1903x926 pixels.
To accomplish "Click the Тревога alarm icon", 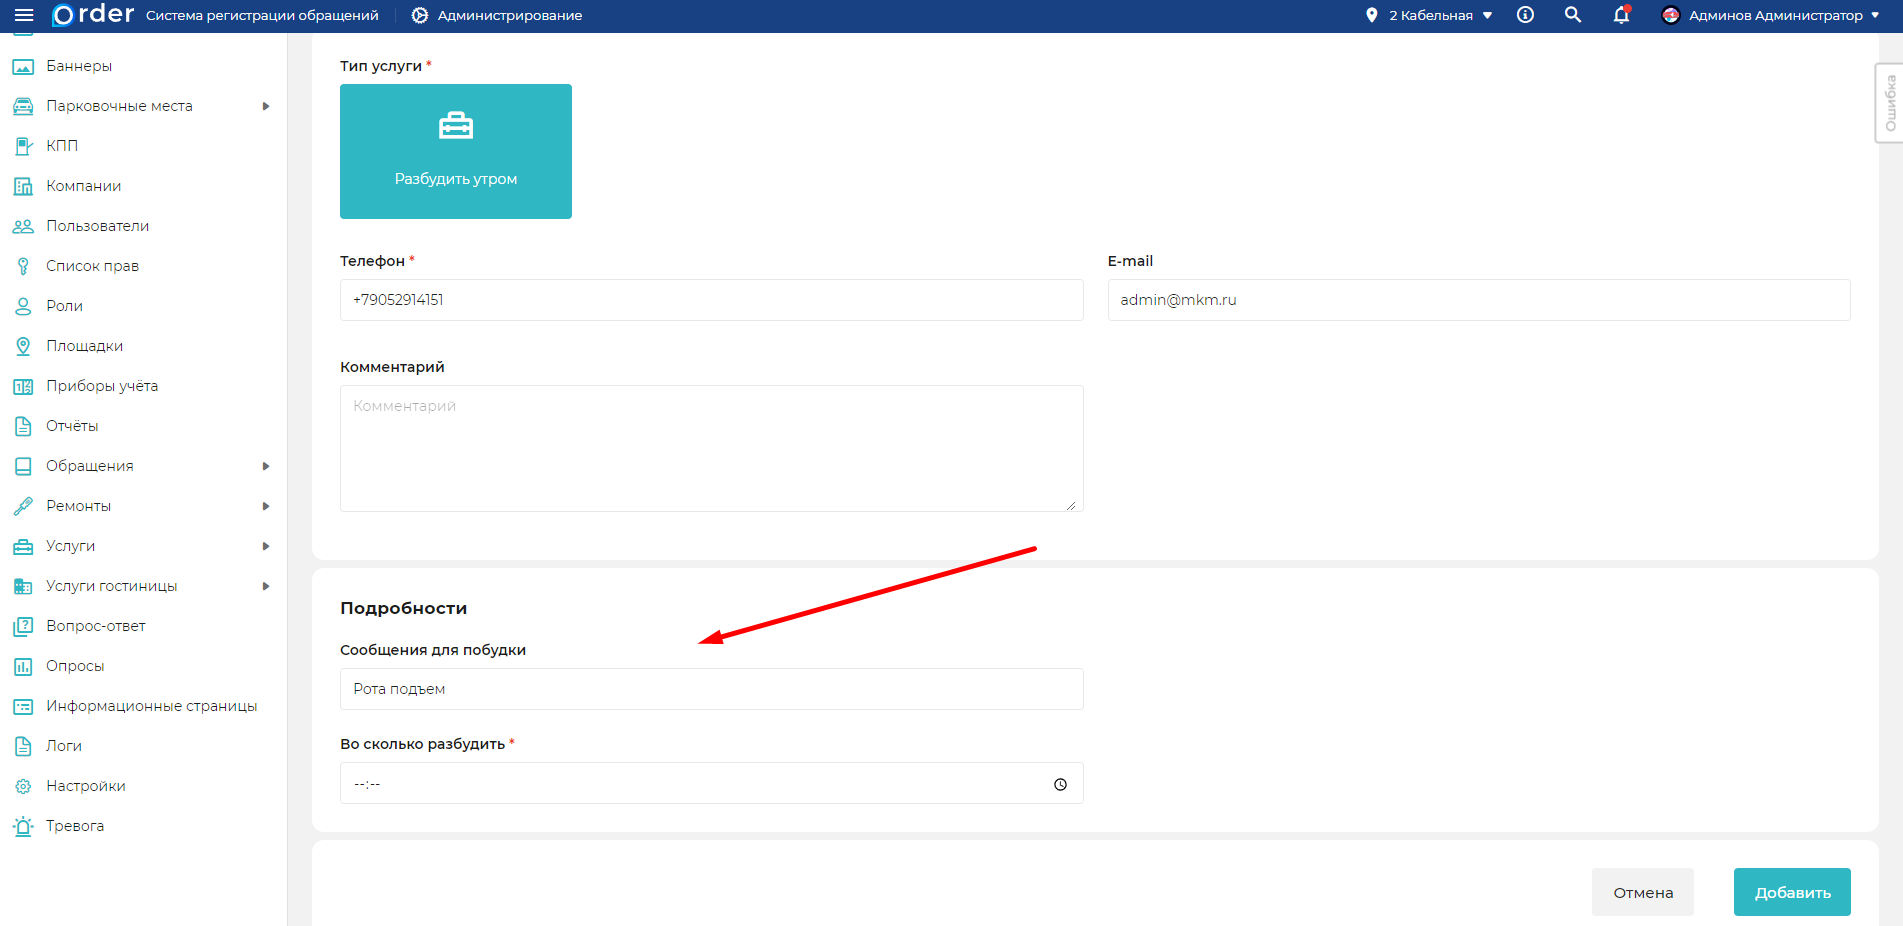I will click(x=23, y=826).
